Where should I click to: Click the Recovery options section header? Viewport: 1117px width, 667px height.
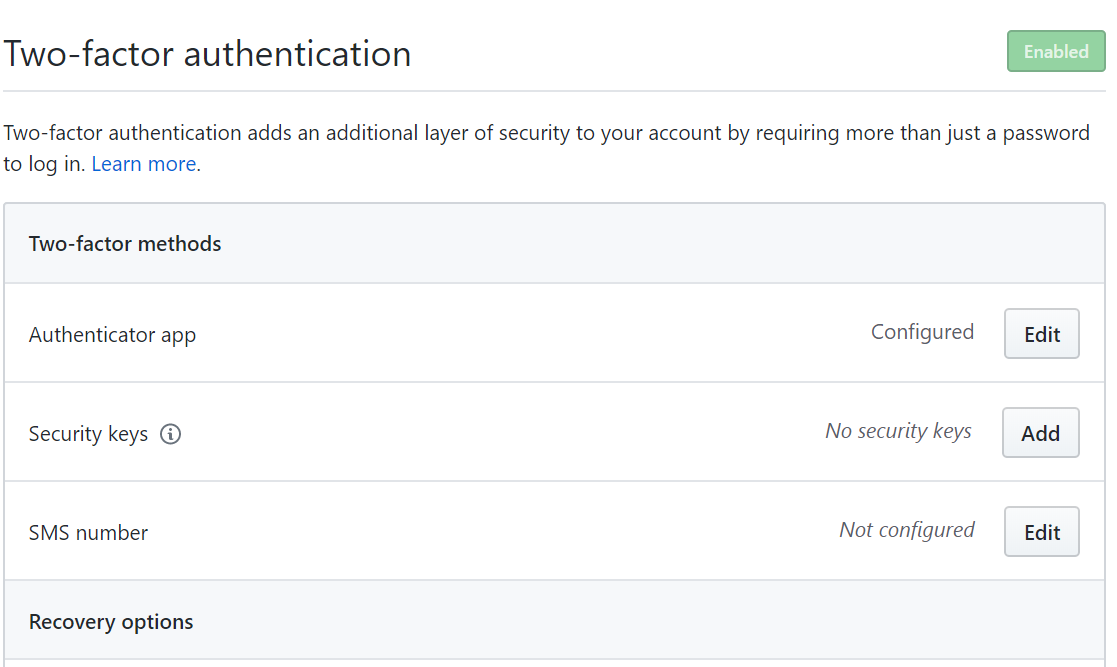coord(110,621)
